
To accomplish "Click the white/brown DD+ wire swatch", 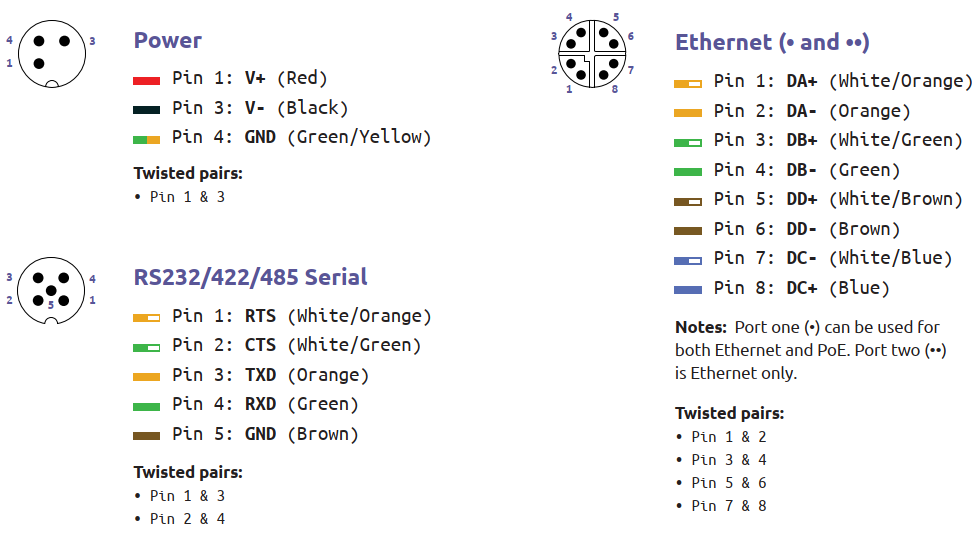I will click(x=688, y=201).
